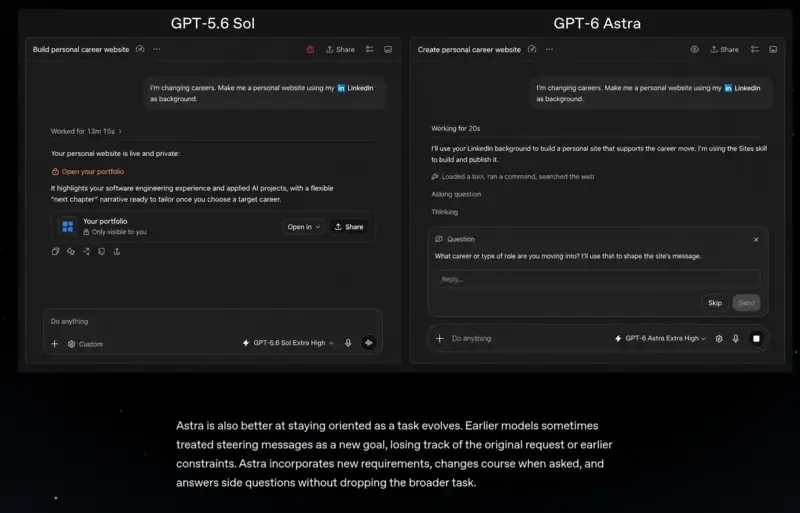Click the plus attach icon in Sol composer
This screenshot has height=513, width=800.
click(x=55, y=344)
